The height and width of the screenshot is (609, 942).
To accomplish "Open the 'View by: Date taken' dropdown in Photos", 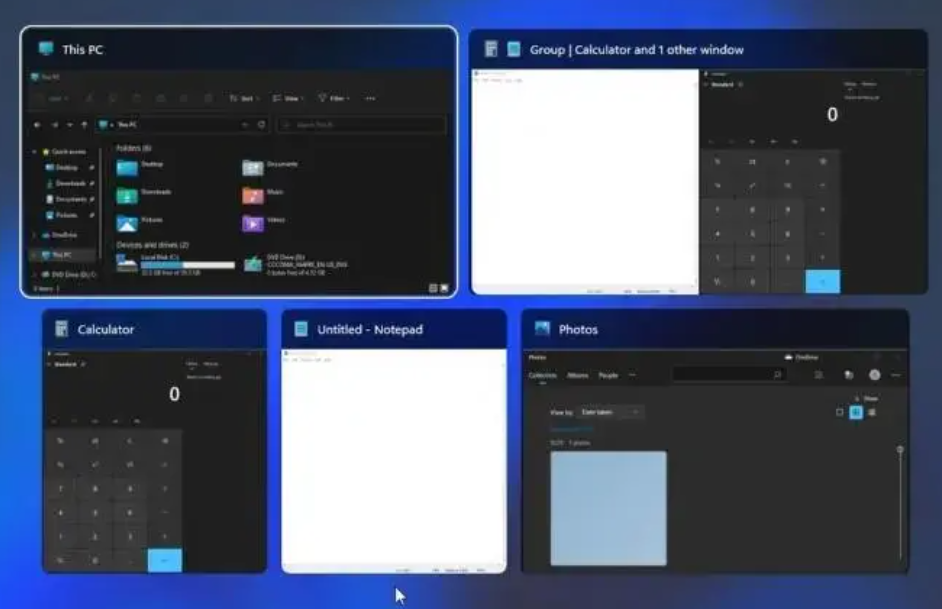I will click(610, 412).
